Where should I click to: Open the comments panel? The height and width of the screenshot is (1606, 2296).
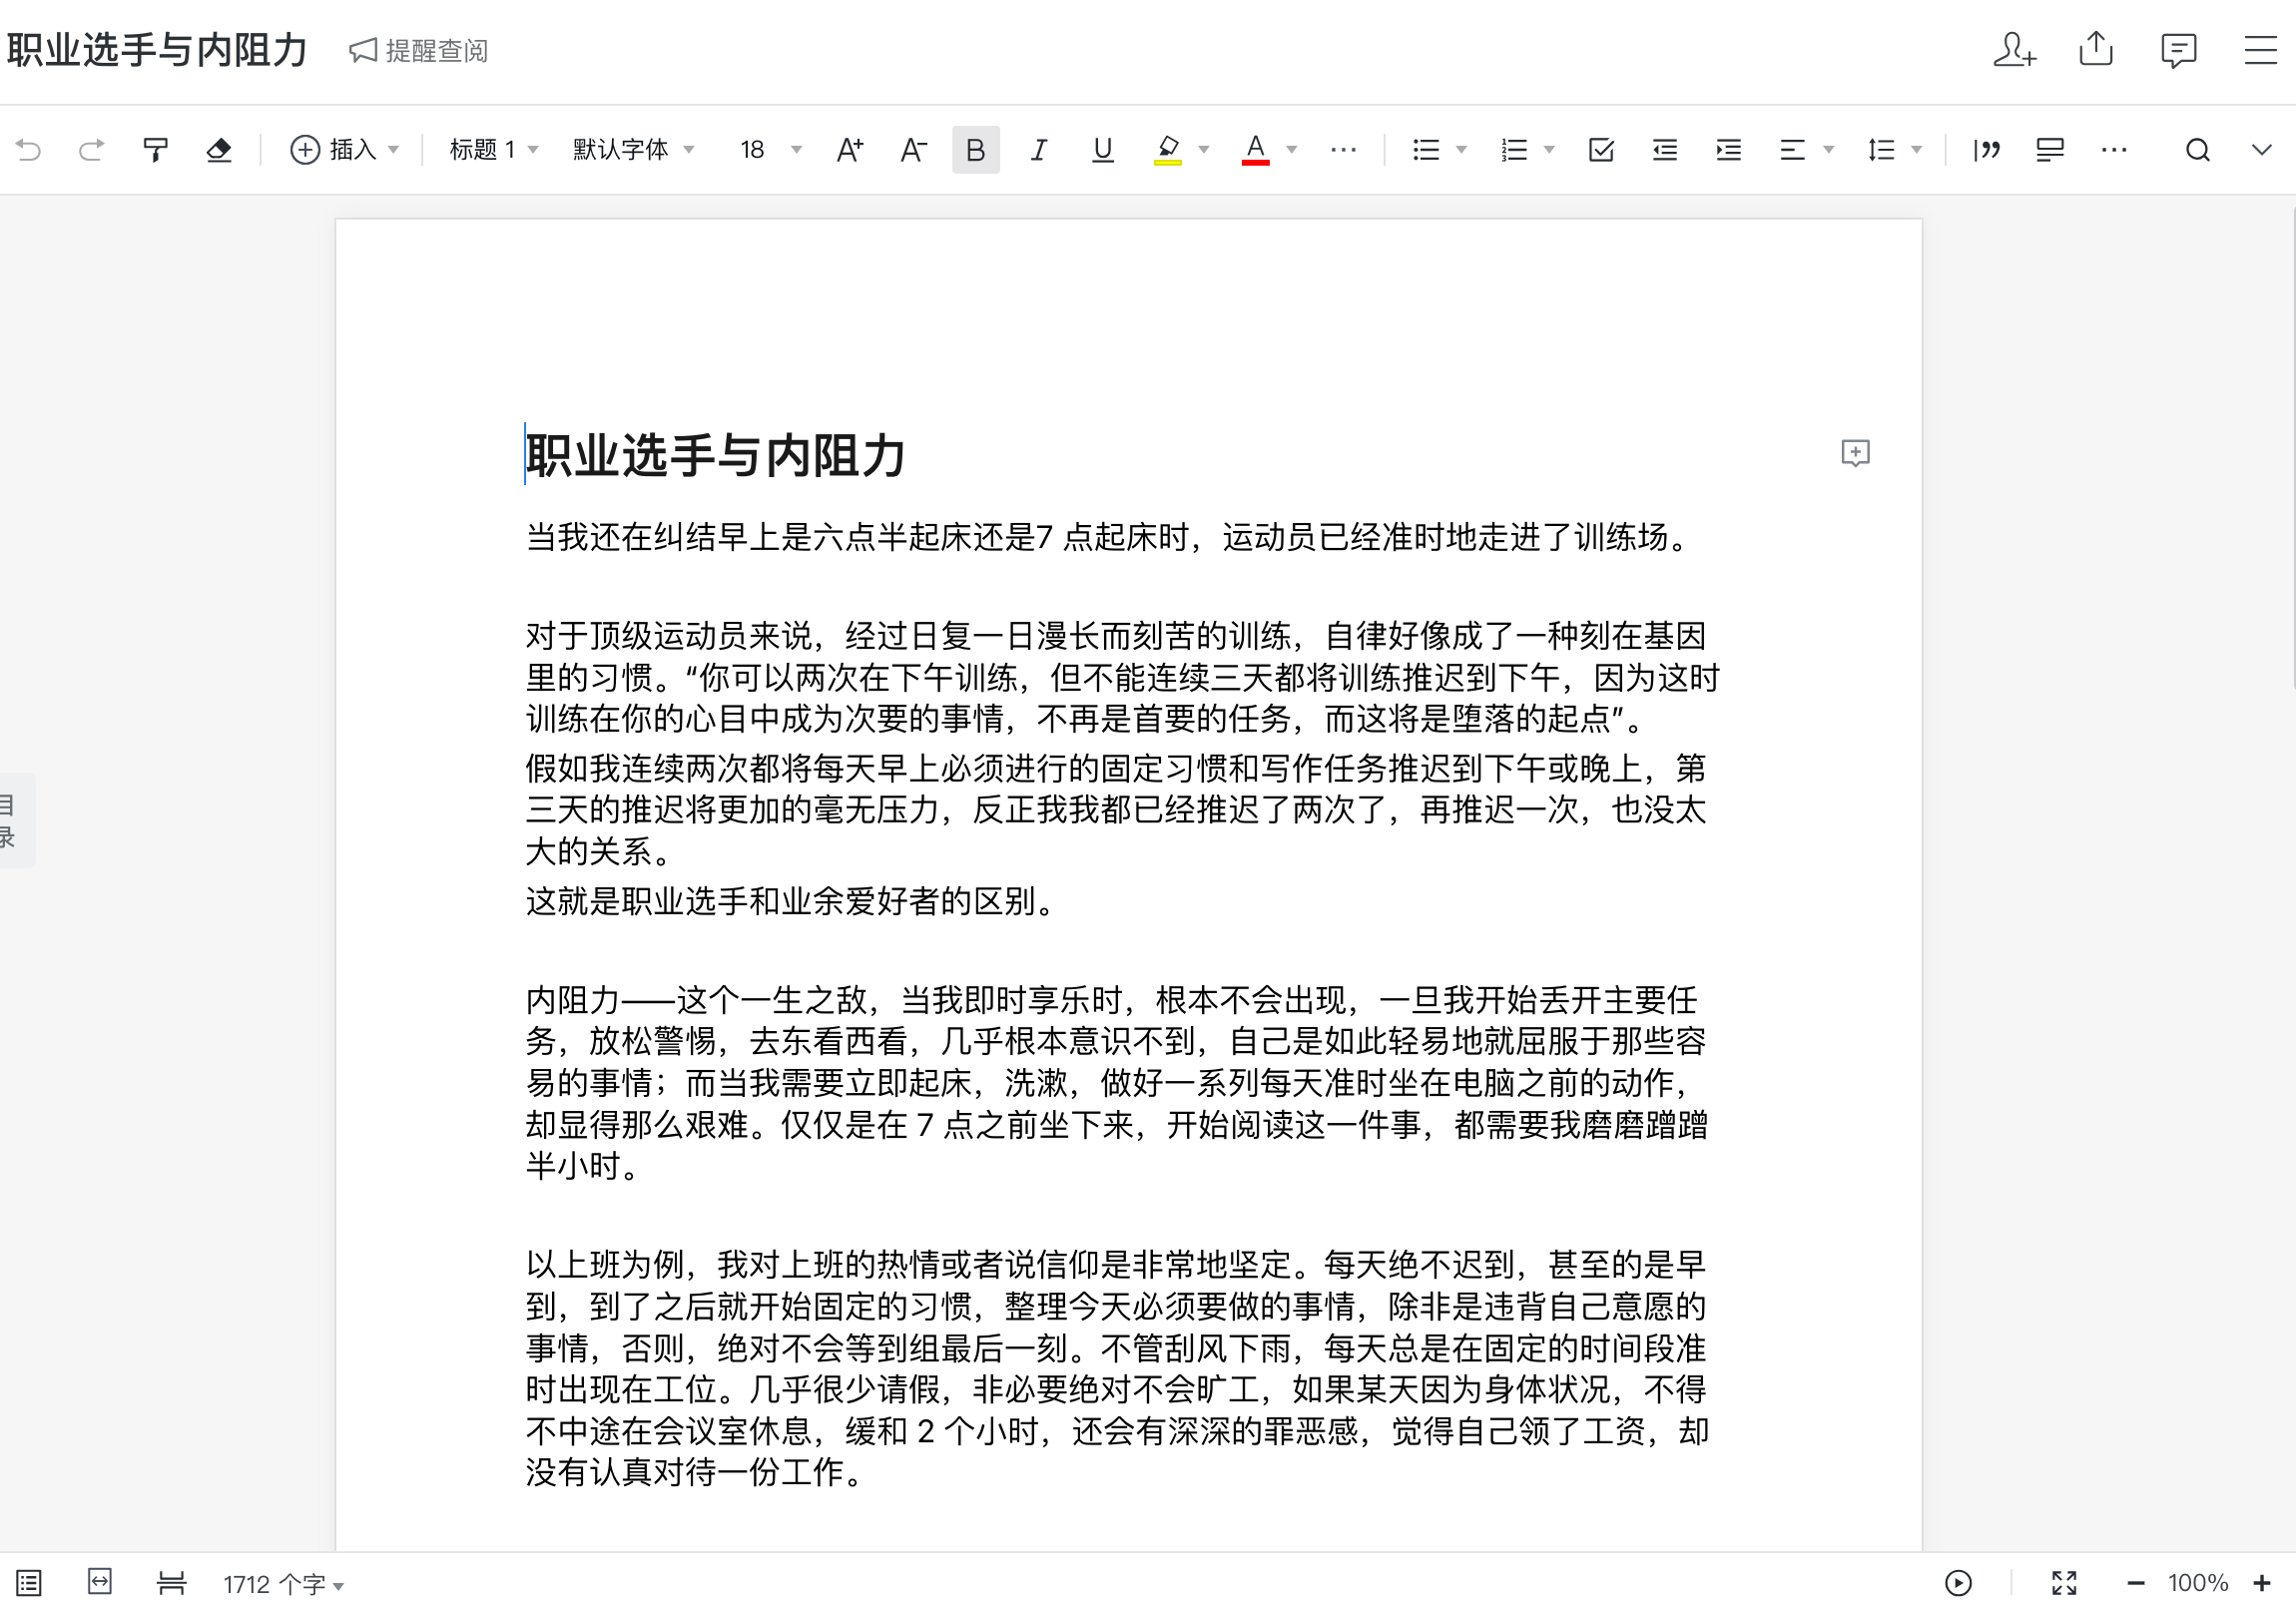coord(2178,50)
